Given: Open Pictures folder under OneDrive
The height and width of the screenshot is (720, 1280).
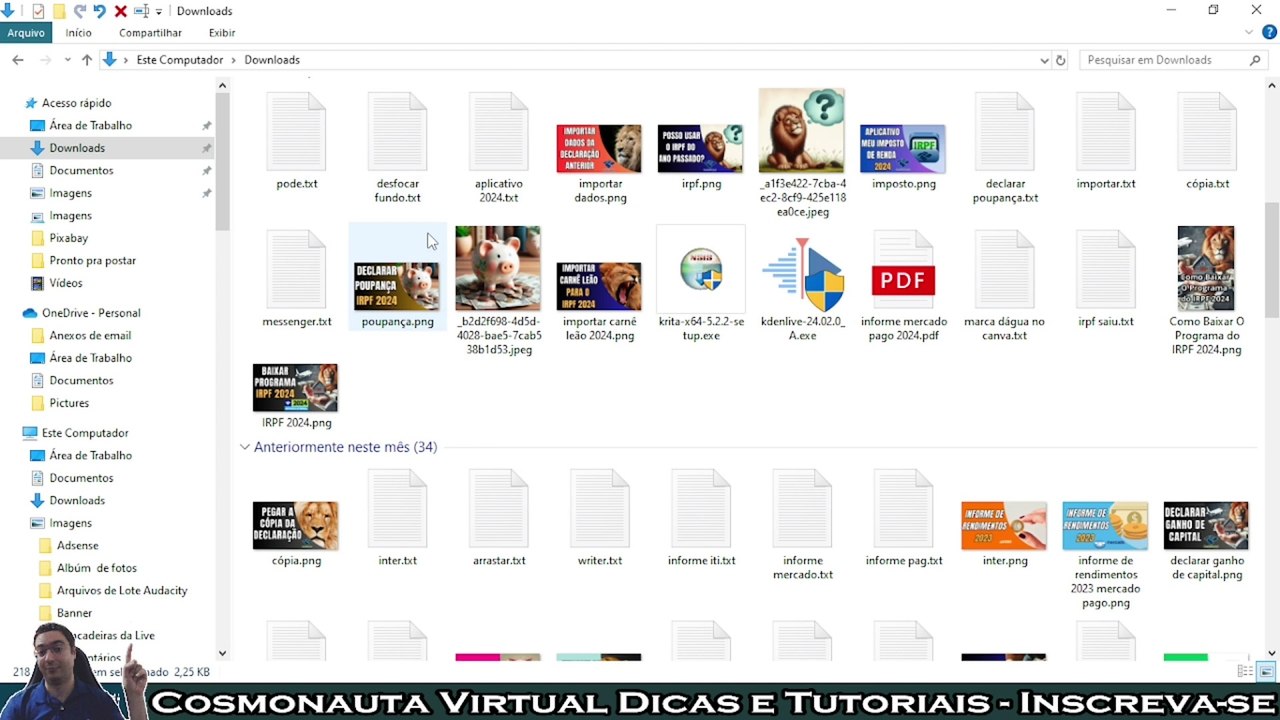Looking at the screenshot, I should [69, 403].
